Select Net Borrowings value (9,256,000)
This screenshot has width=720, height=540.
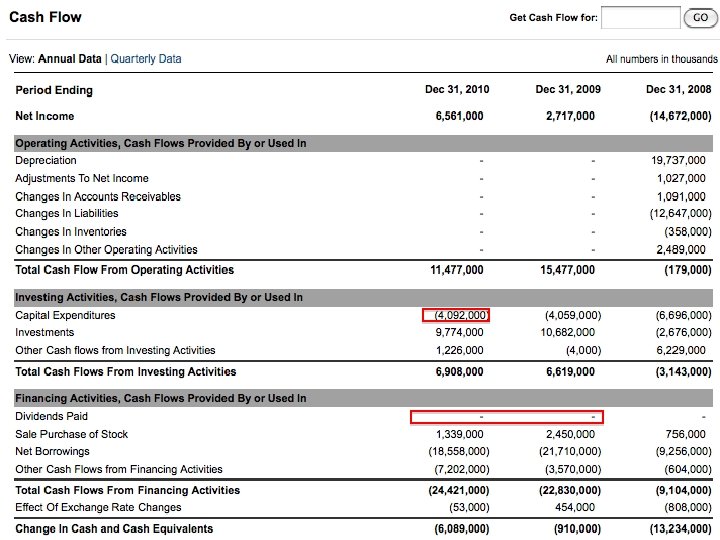tap(683, 451)
